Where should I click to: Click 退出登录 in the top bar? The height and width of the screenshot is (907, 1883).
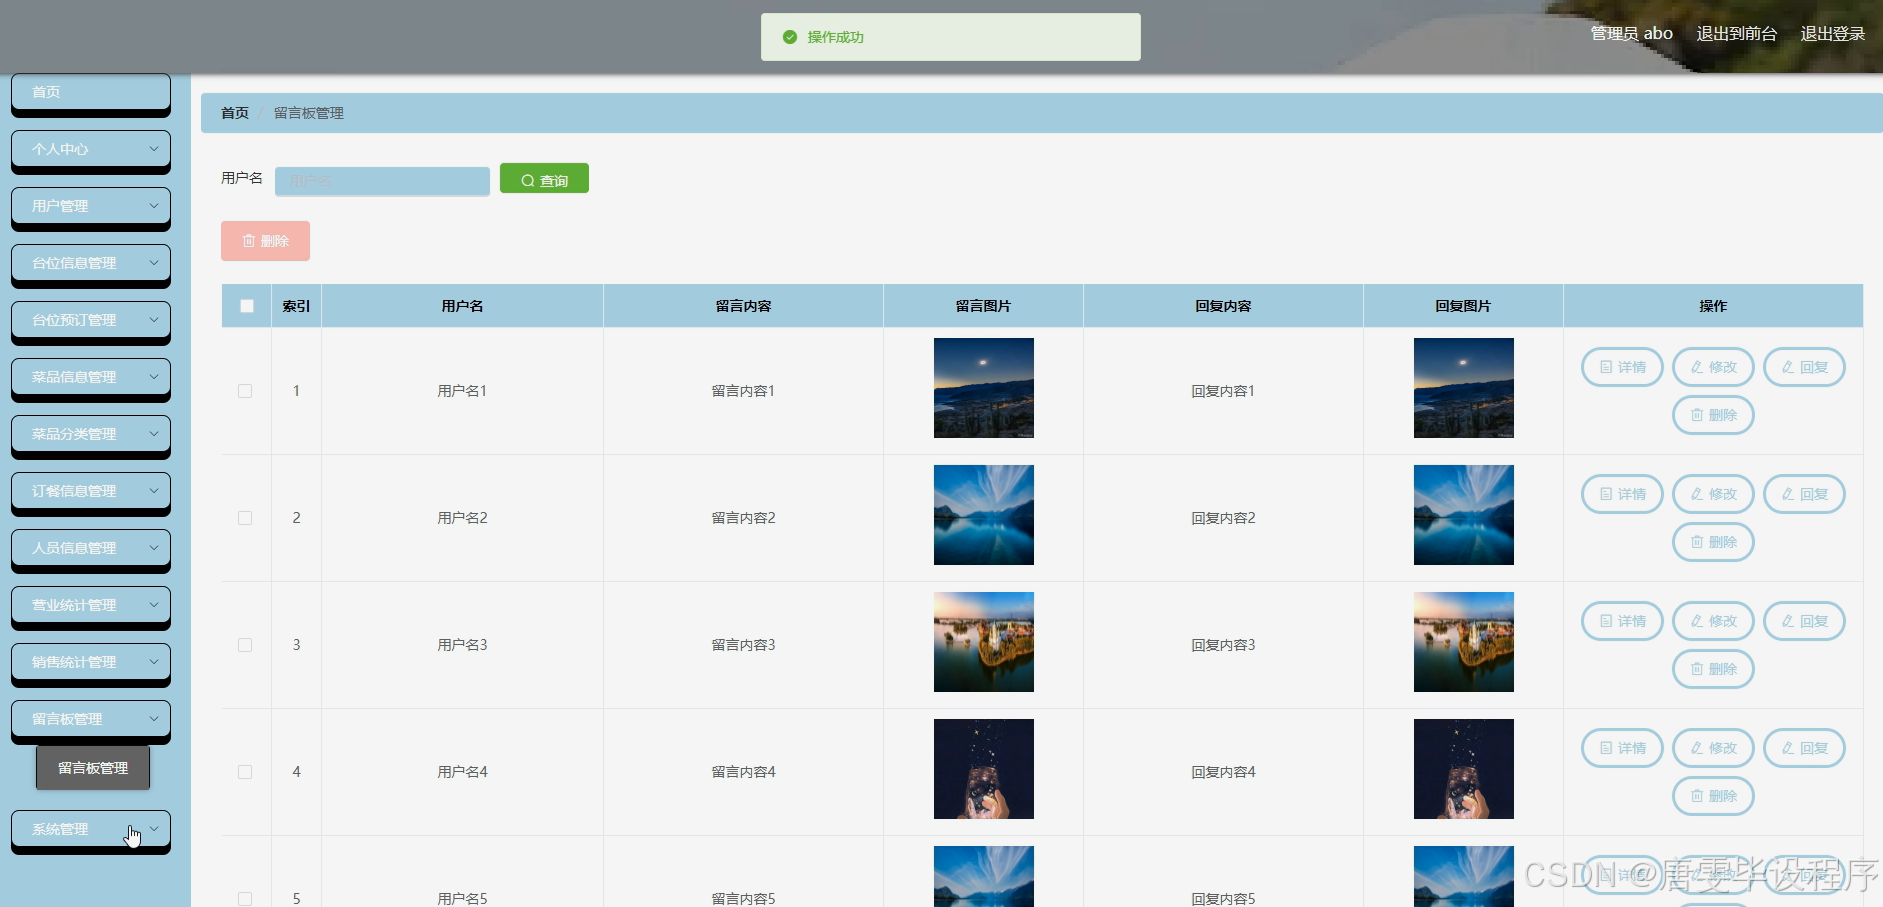[1833, 34]
